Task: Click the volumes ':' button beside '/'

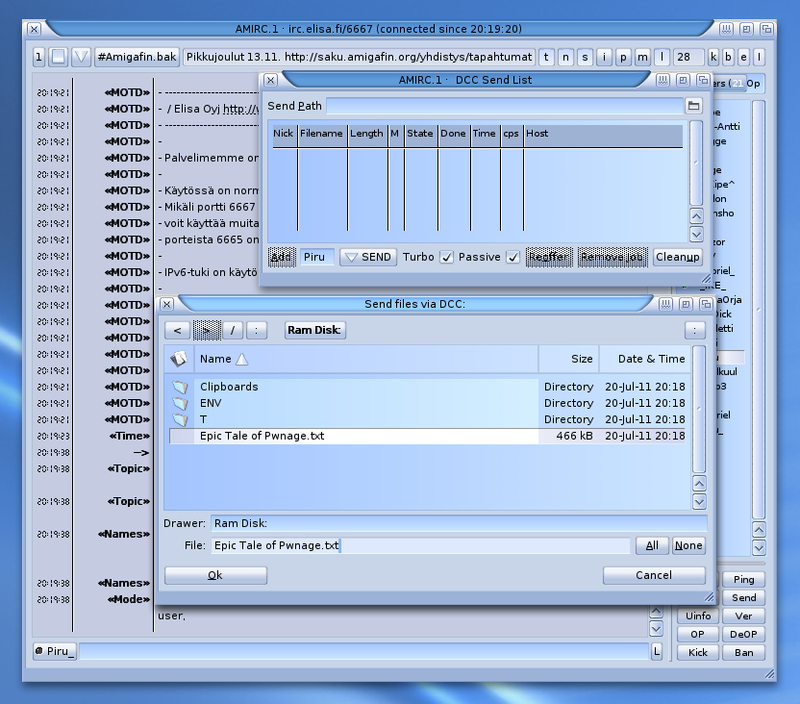Action: [x=257, y=330]
